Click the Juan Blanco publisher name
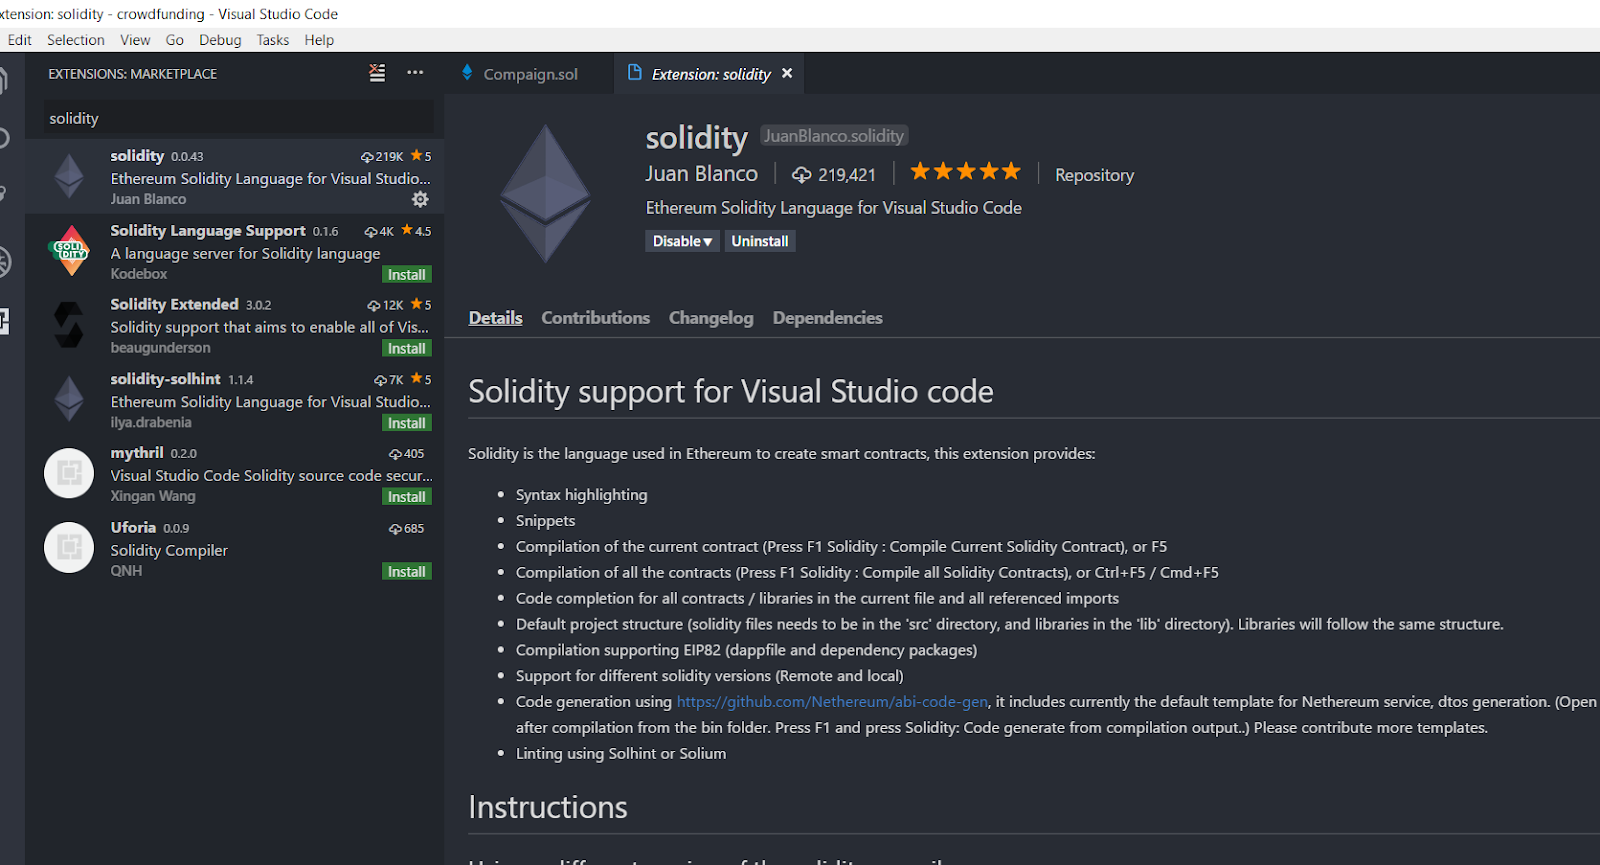The image size is (1600, 865). 701,174
